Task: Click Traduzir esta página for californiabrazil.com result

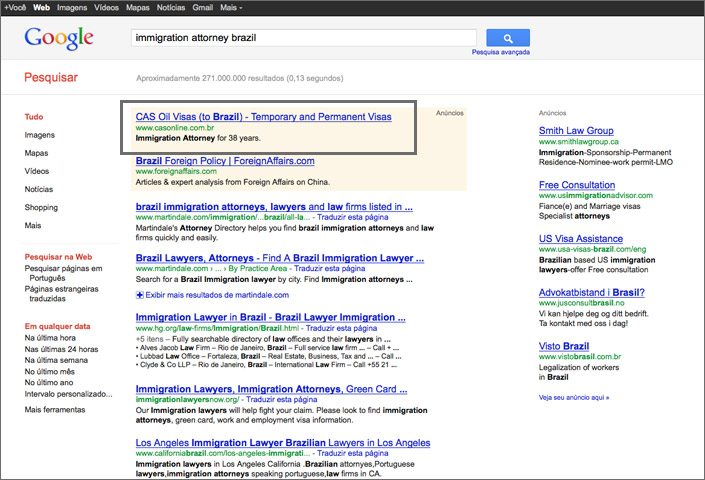Action: click(x=352, y=453)
